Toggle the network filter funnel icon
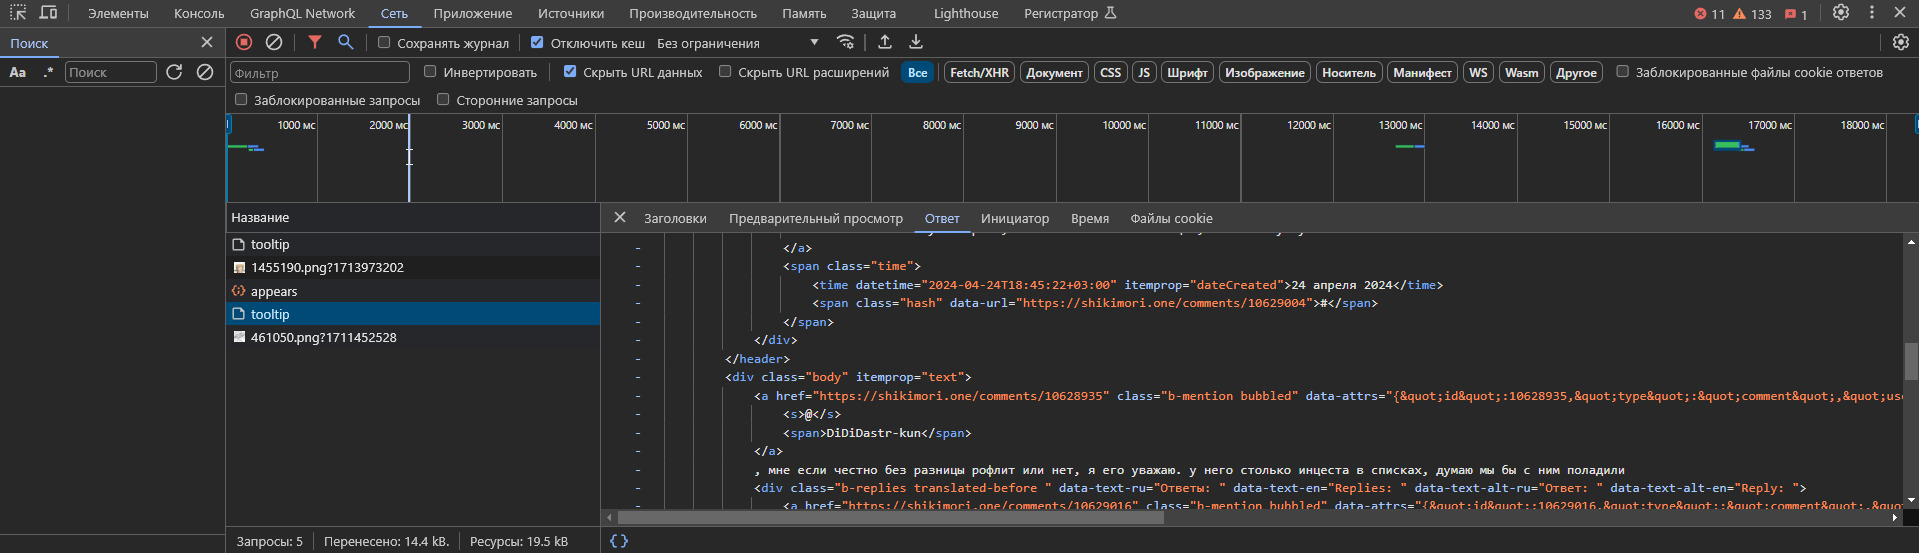 315,42
